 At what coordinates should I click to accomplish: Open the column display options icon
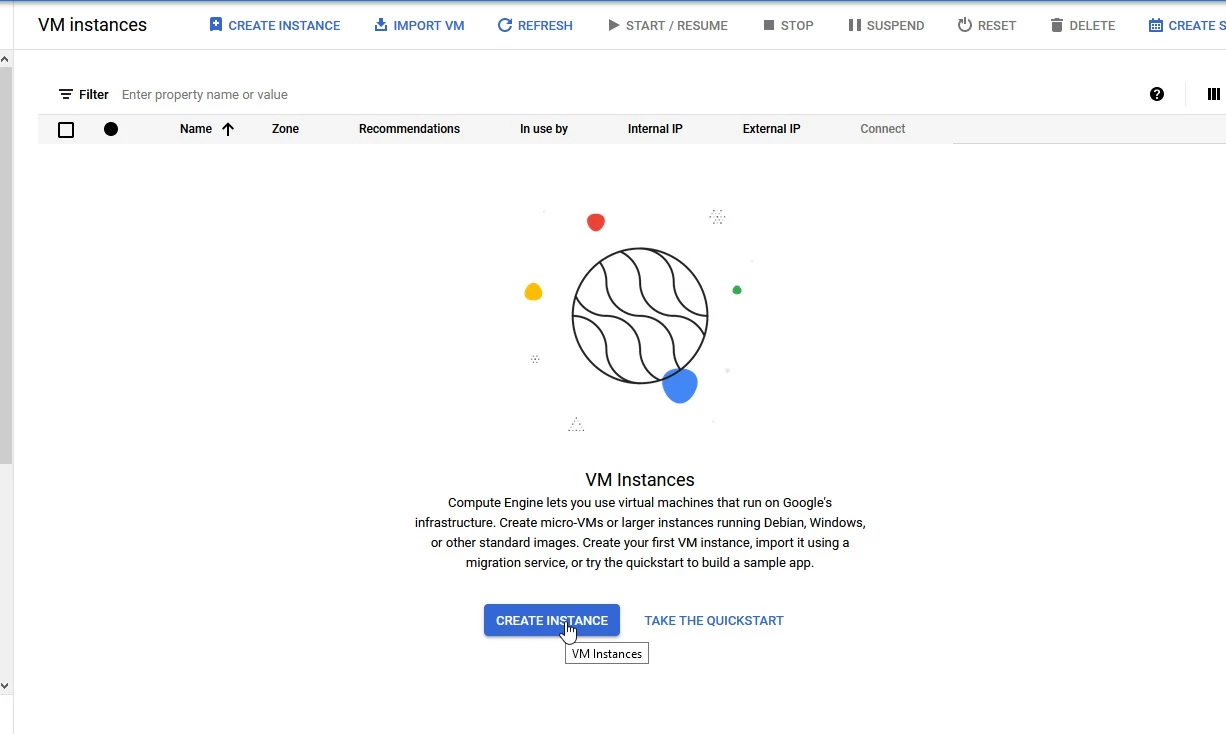[x=1214, y=94]
